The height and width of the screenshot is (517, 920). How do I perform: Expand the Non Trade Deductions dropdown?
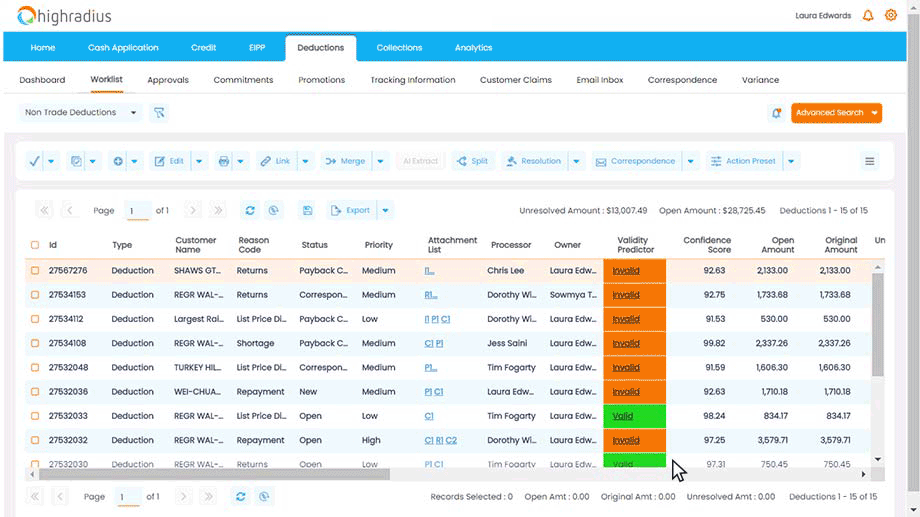[133, 113]
